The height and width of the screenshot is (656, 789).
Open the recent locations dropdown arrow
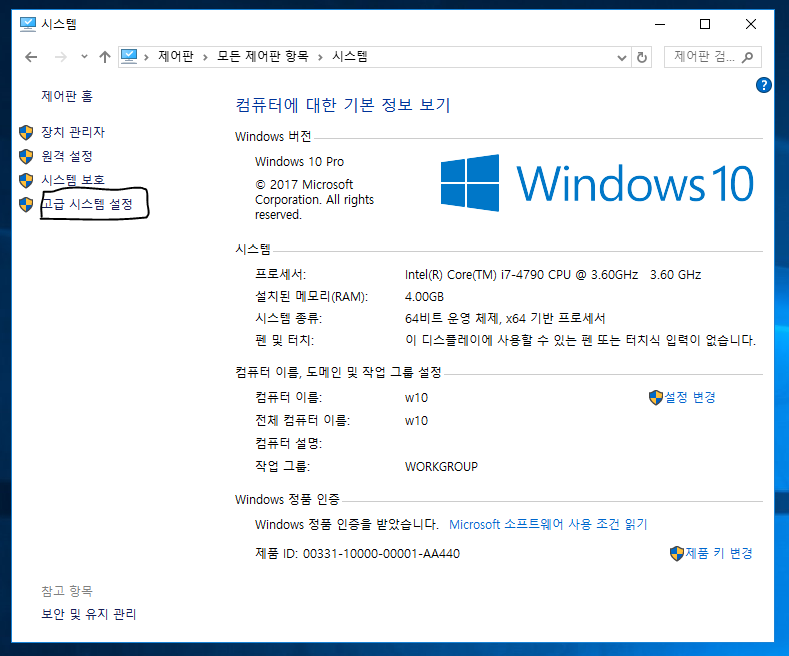pyautogui.click(x=85, y=57)
